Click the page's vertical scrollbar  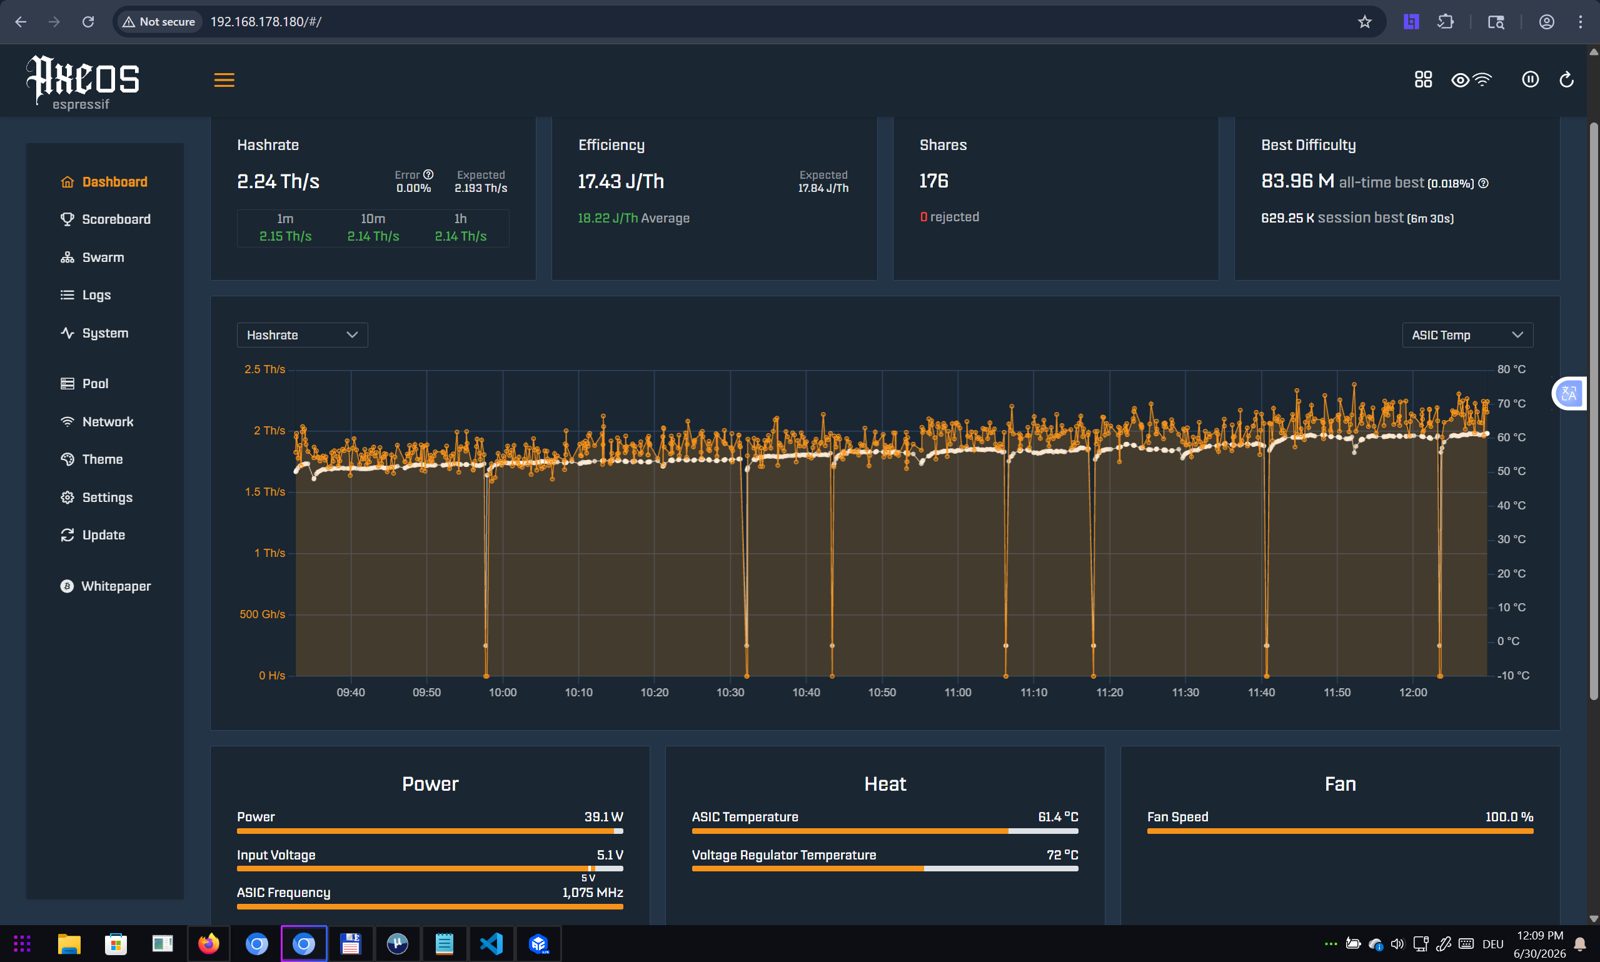1593,410
